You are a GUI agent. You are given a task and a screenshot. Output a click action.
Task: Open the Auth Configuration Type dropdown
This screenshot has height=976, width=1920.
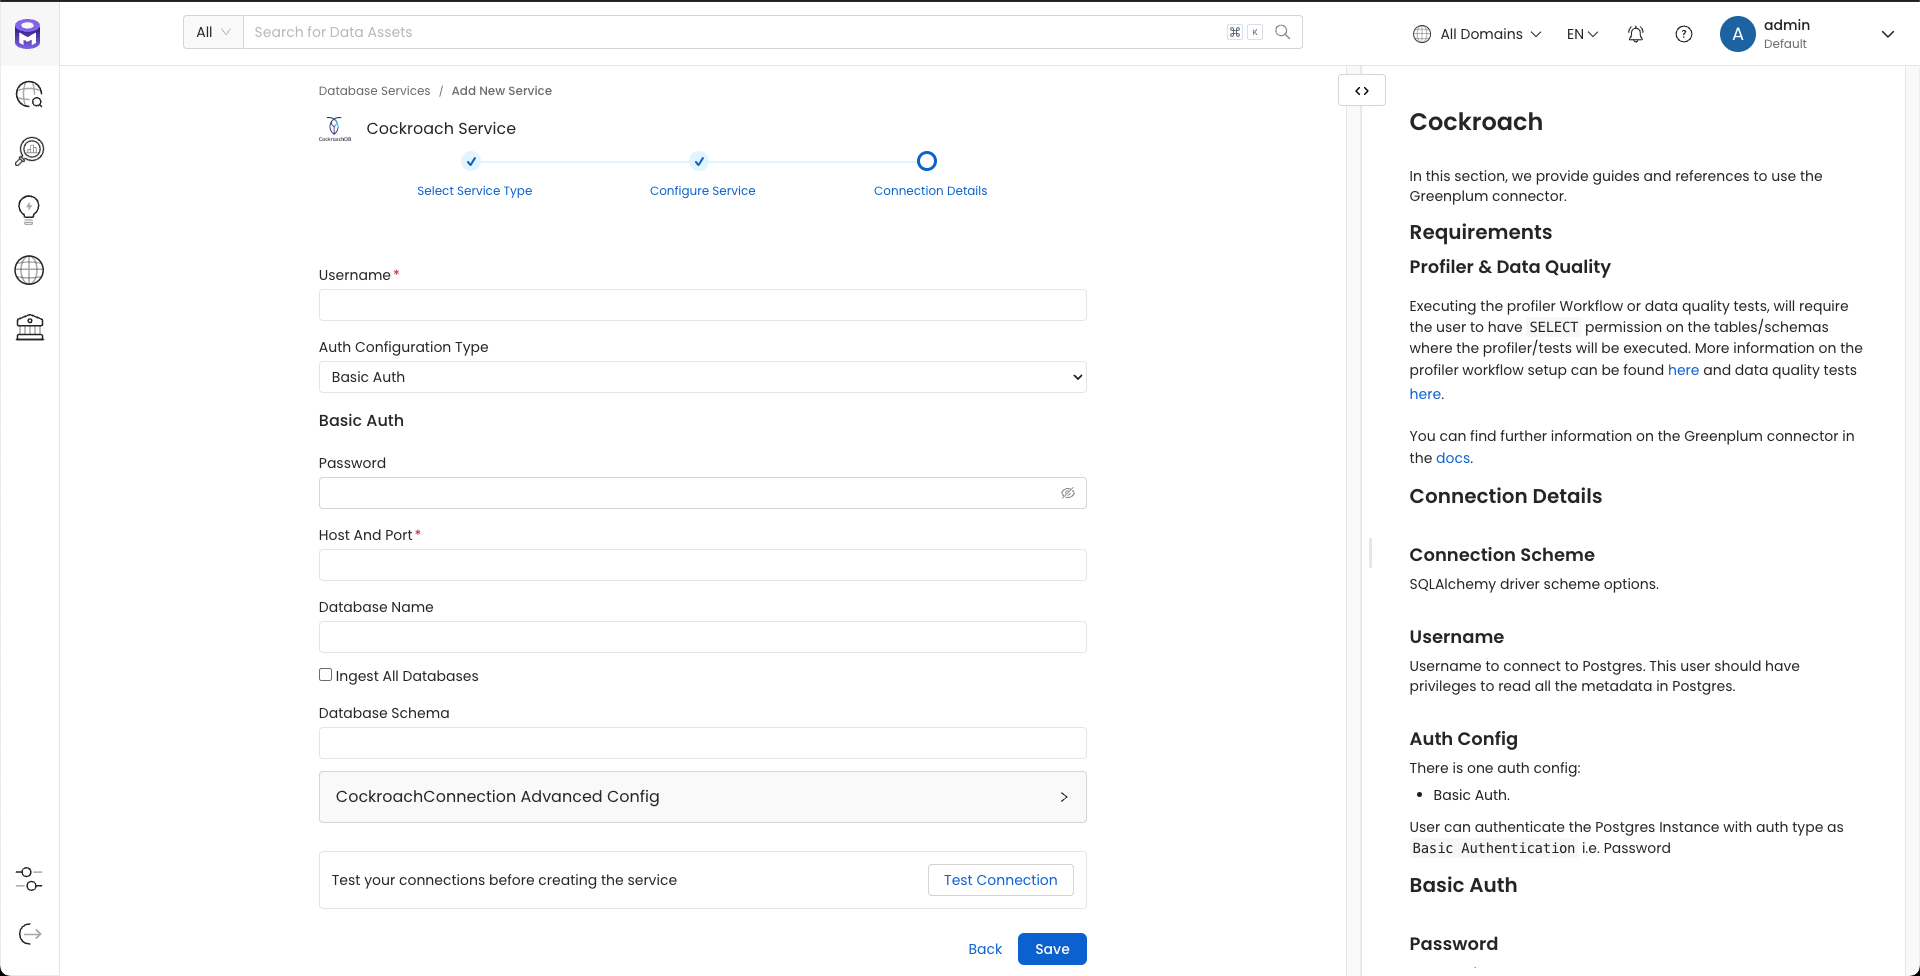pyautogui.click(x=702, y=377)
